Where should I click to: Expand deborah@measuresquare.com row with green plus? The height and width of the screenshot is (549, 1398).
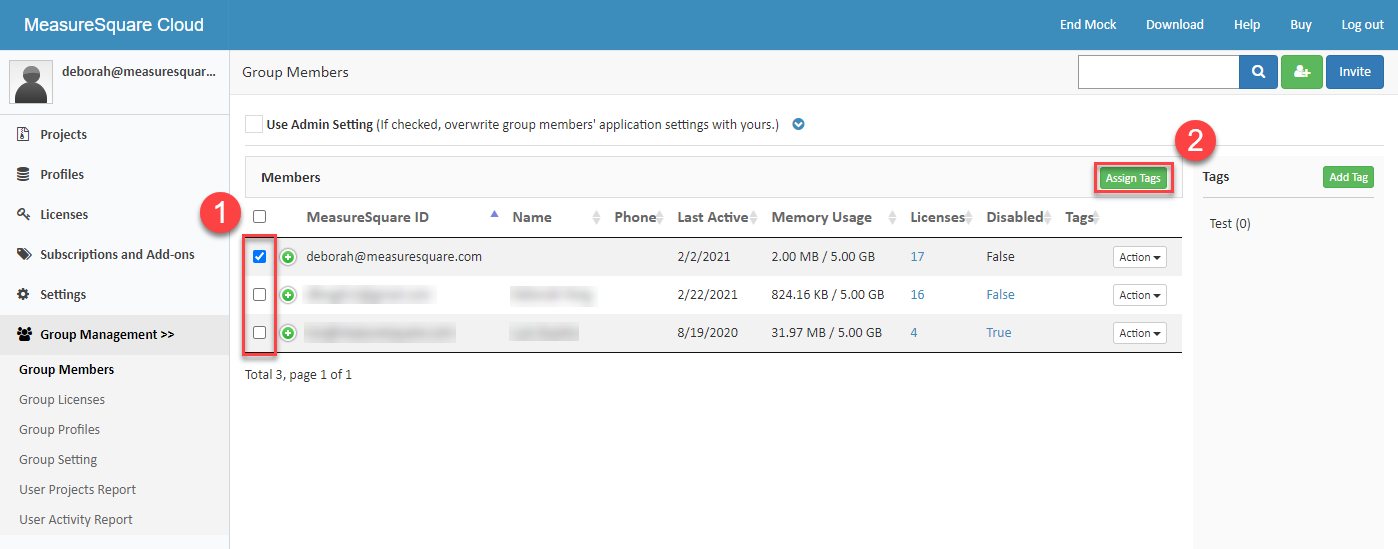coord(288,257)
